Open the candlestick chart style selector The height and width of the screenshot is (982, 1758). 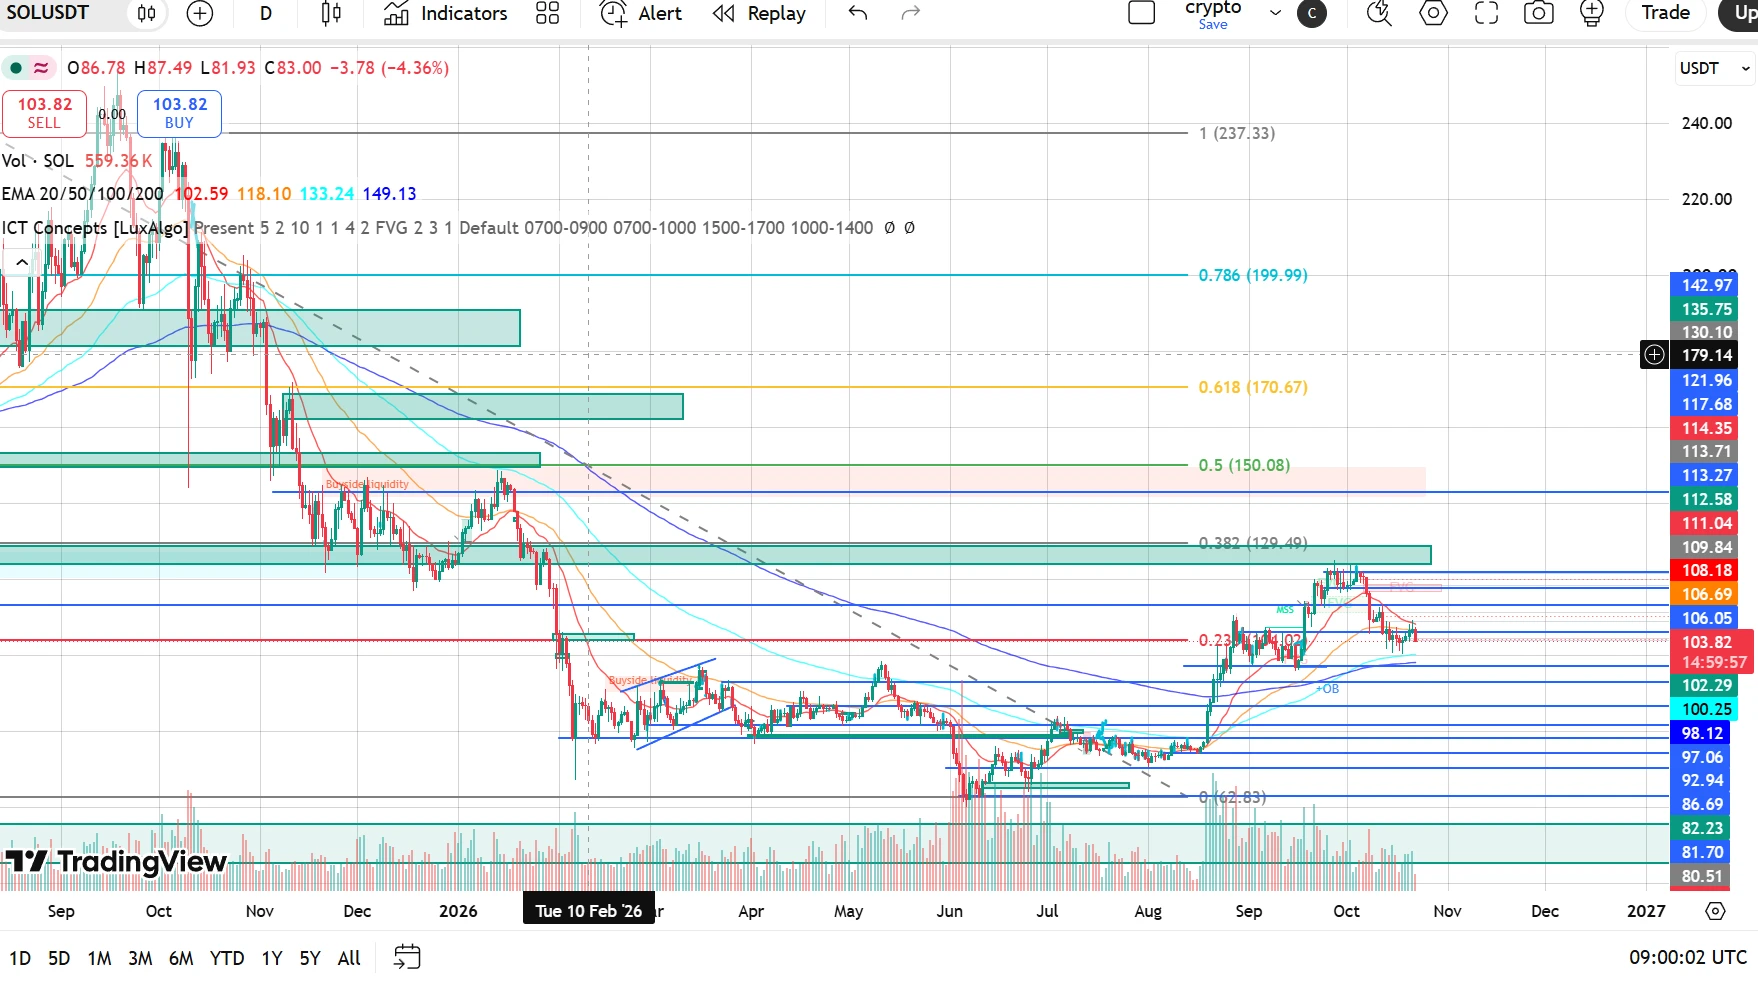point(331,13)
